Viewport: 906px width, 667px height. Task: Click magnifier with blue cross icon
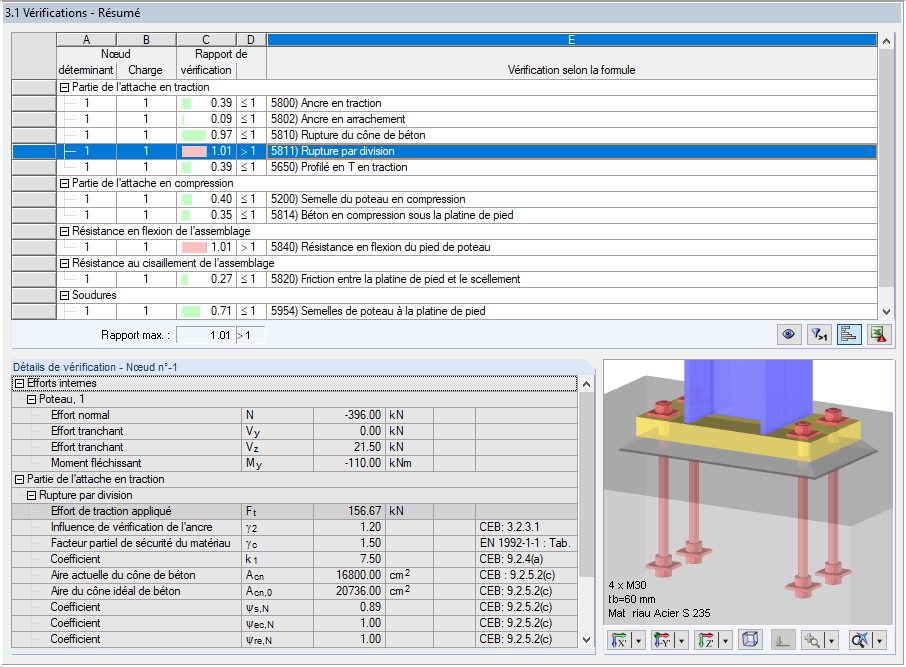(860, 640)
